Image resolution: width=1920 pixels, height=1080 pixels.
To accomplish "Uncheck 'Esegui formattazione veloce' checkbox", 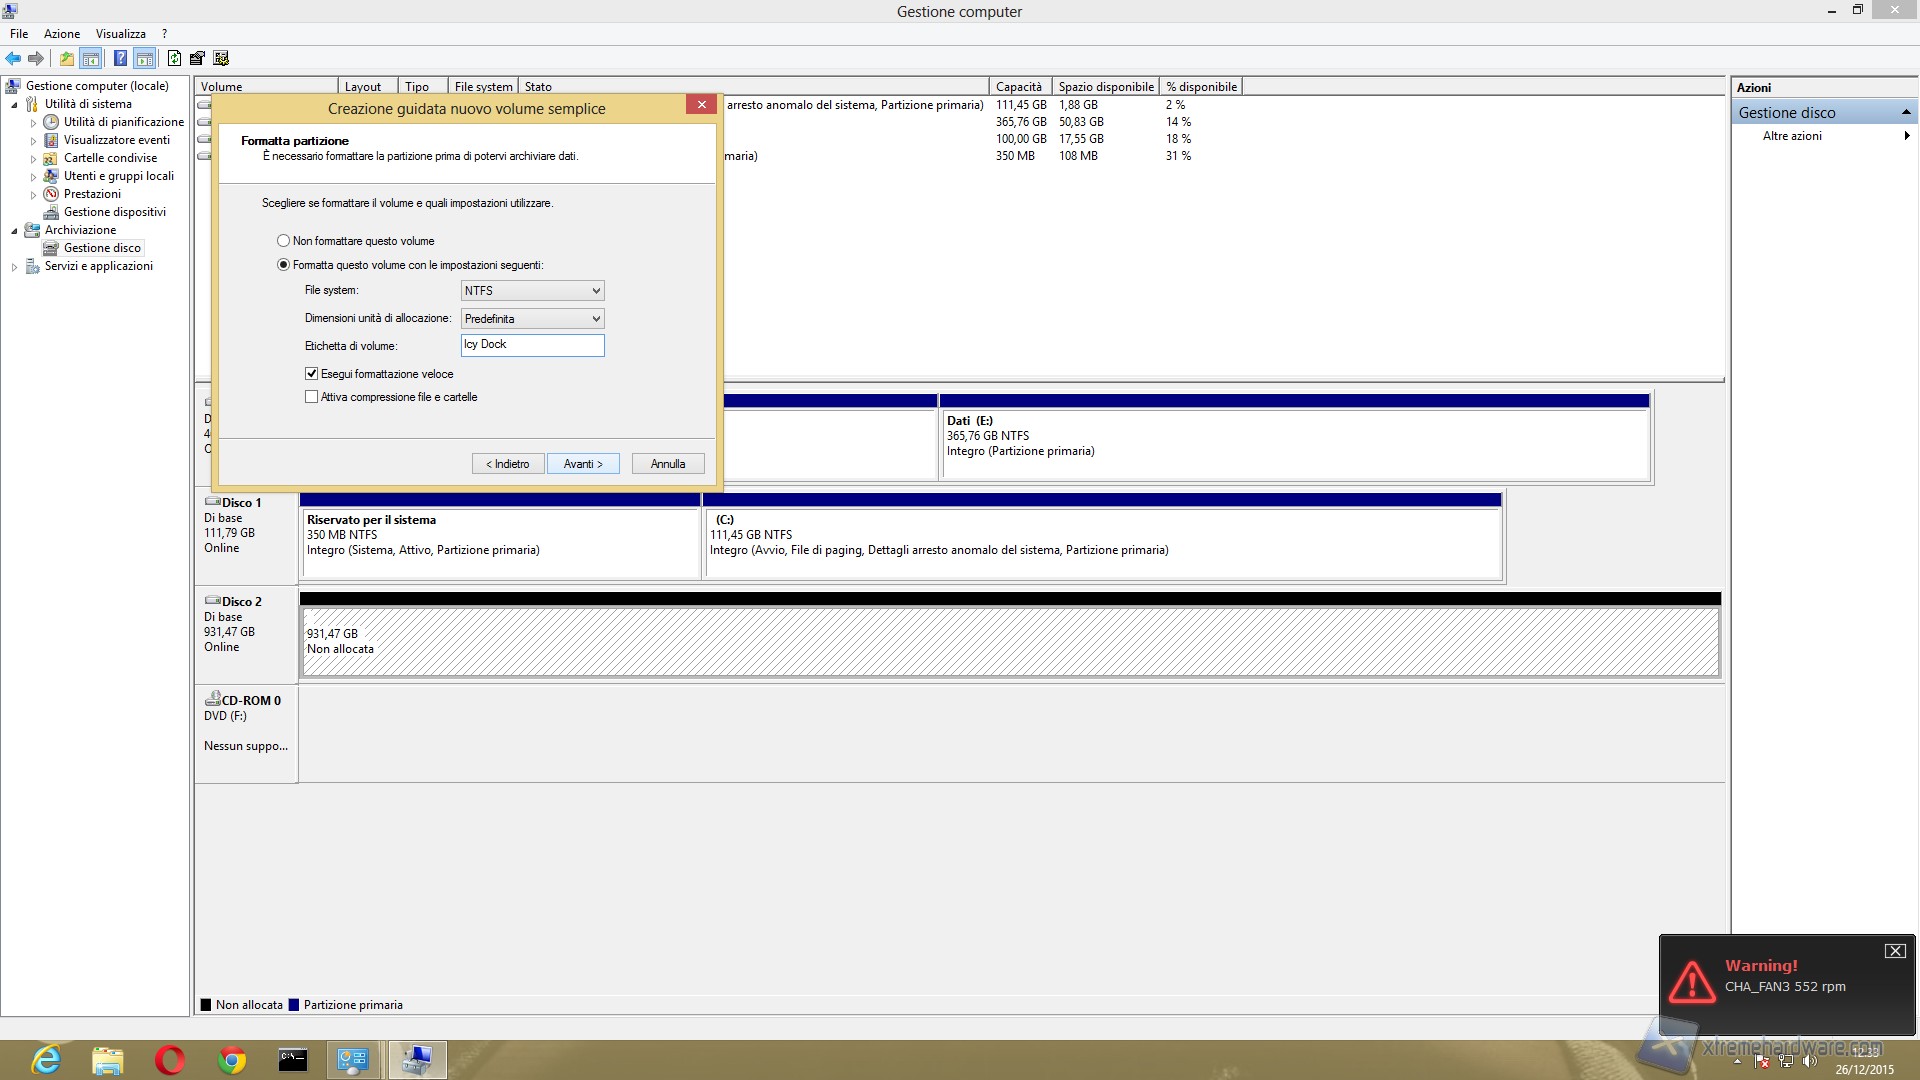I will pos(312,374).
